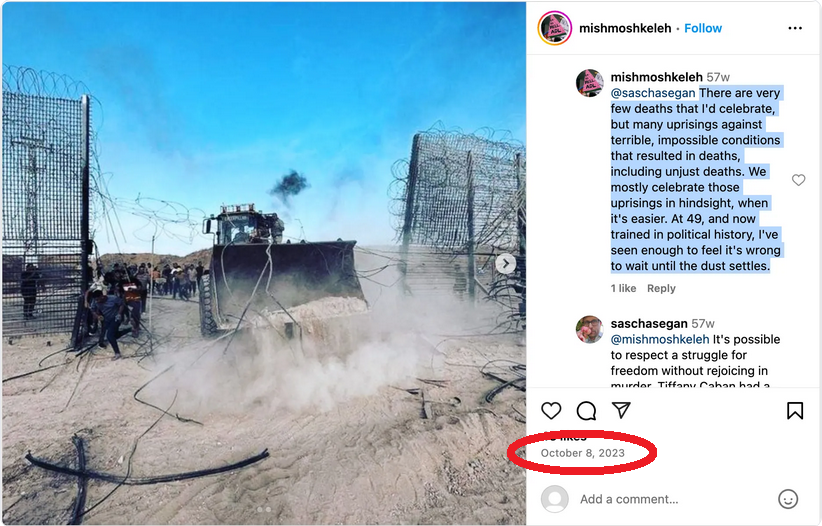Open the saschasegan username in the comments
Screen dimensions: 822x526
(649, 324)
